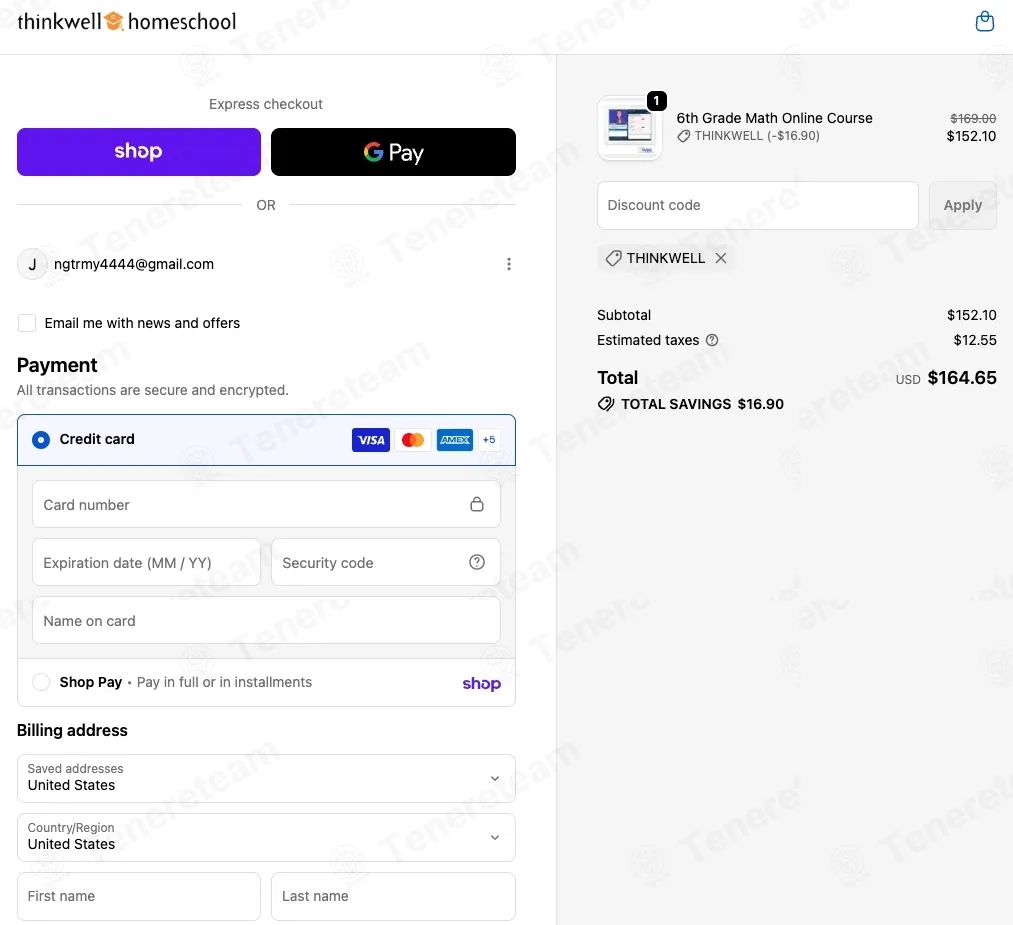Pay with the purple Shop express button
The image size is (1013, 925).
[139, 152]
